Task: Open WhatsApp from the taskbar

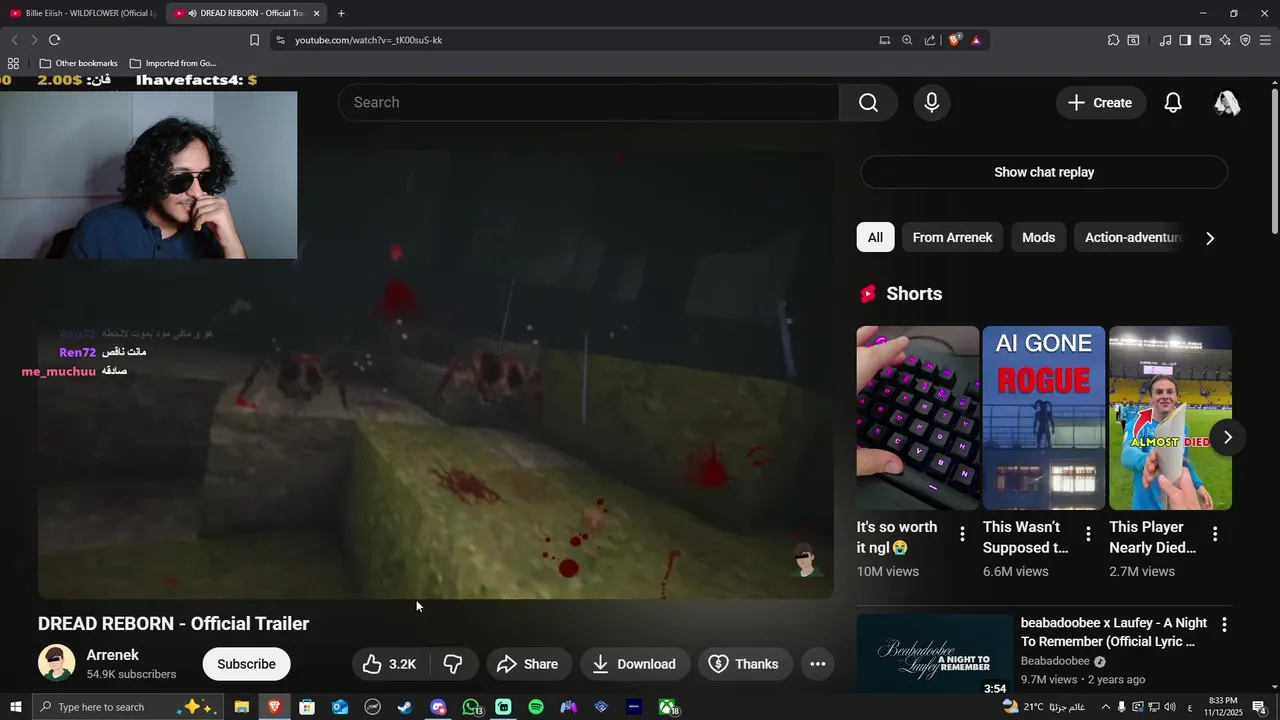Action: pos(471,707)
